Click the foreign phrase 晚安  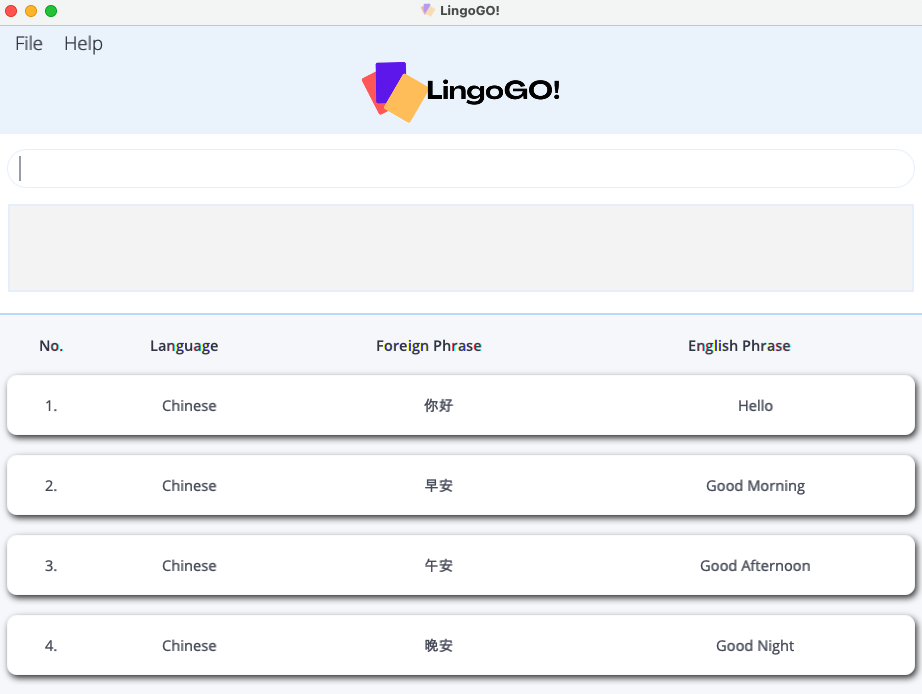click(x=438, y=646)
